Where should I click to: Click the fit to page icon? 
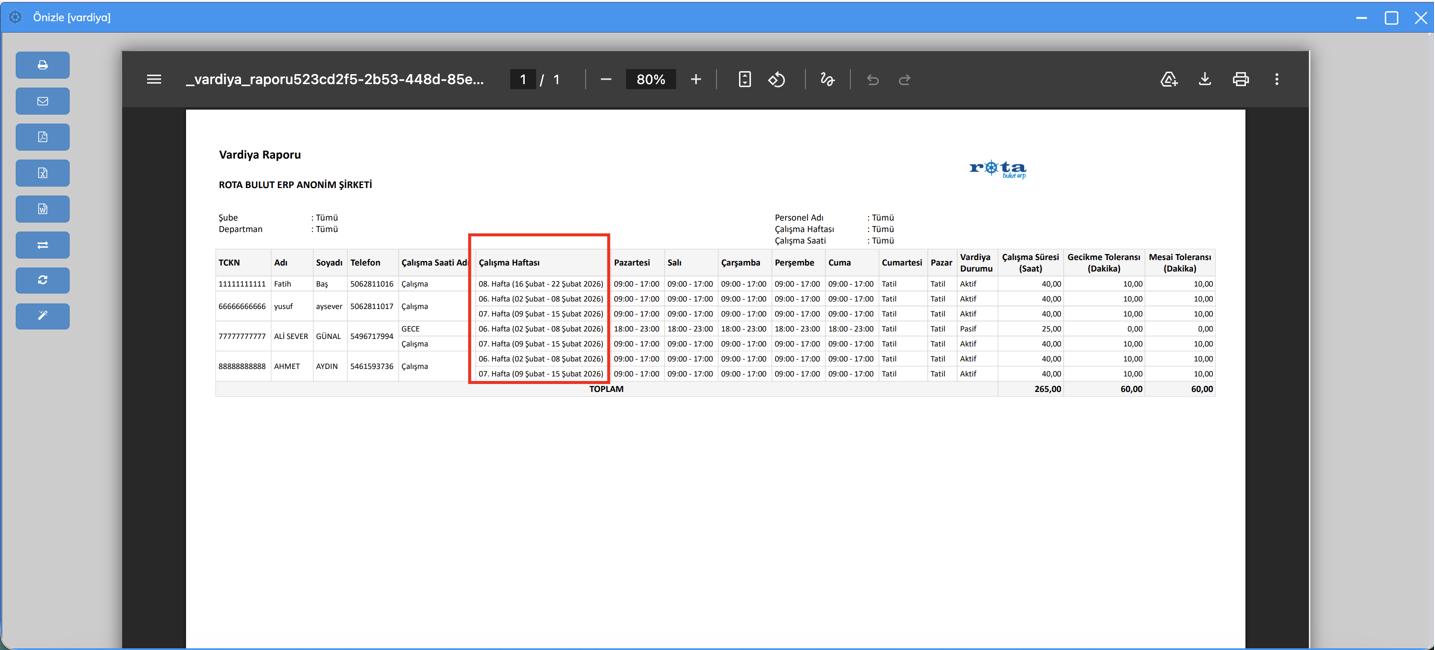[x=745, y=79]
